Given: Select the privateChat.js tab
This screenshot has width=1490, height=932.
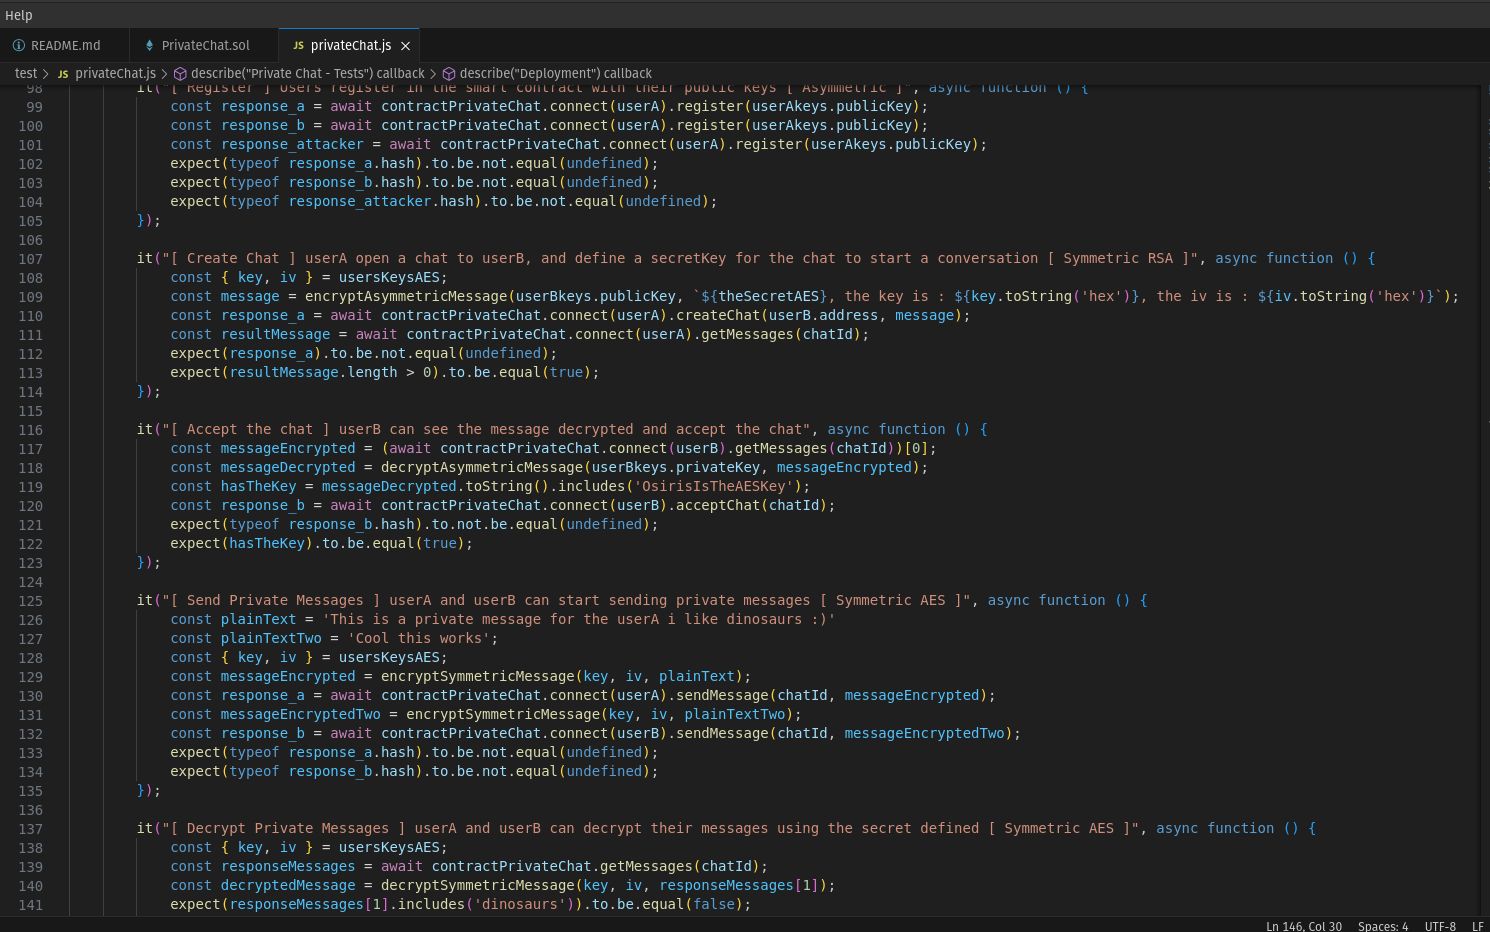Looking at the screenshot, I should (350, 45).
